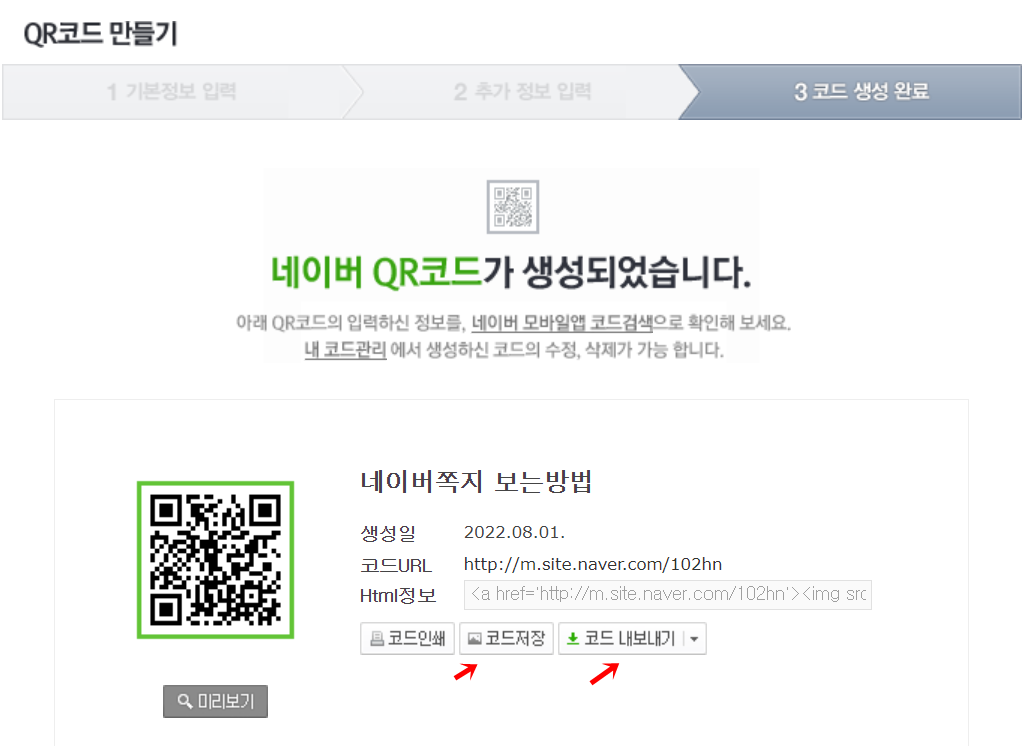1025x746 pixels.
Task: Click the 미리보기 button
Action: click(215, 701)
